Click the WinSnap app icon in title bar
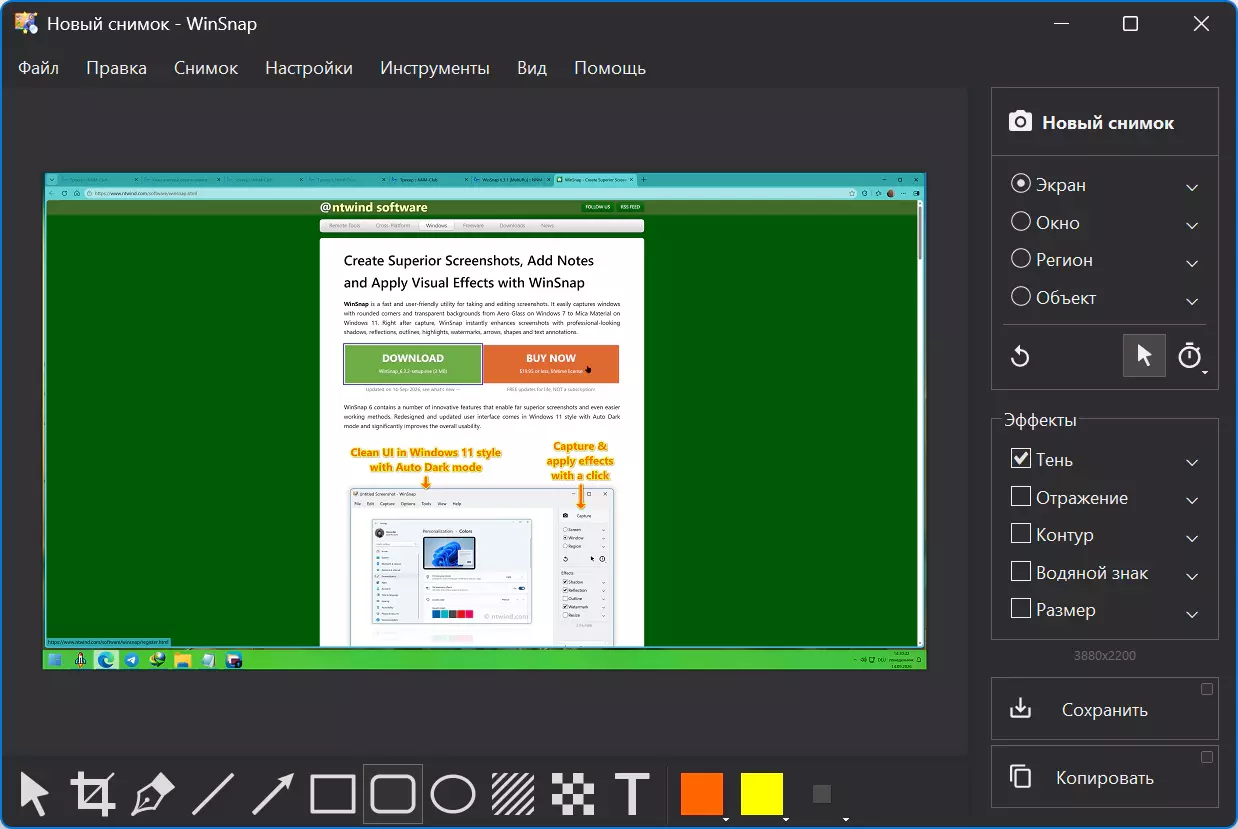The height and width of the screenshot is (829, 1238). pos(26,23)
